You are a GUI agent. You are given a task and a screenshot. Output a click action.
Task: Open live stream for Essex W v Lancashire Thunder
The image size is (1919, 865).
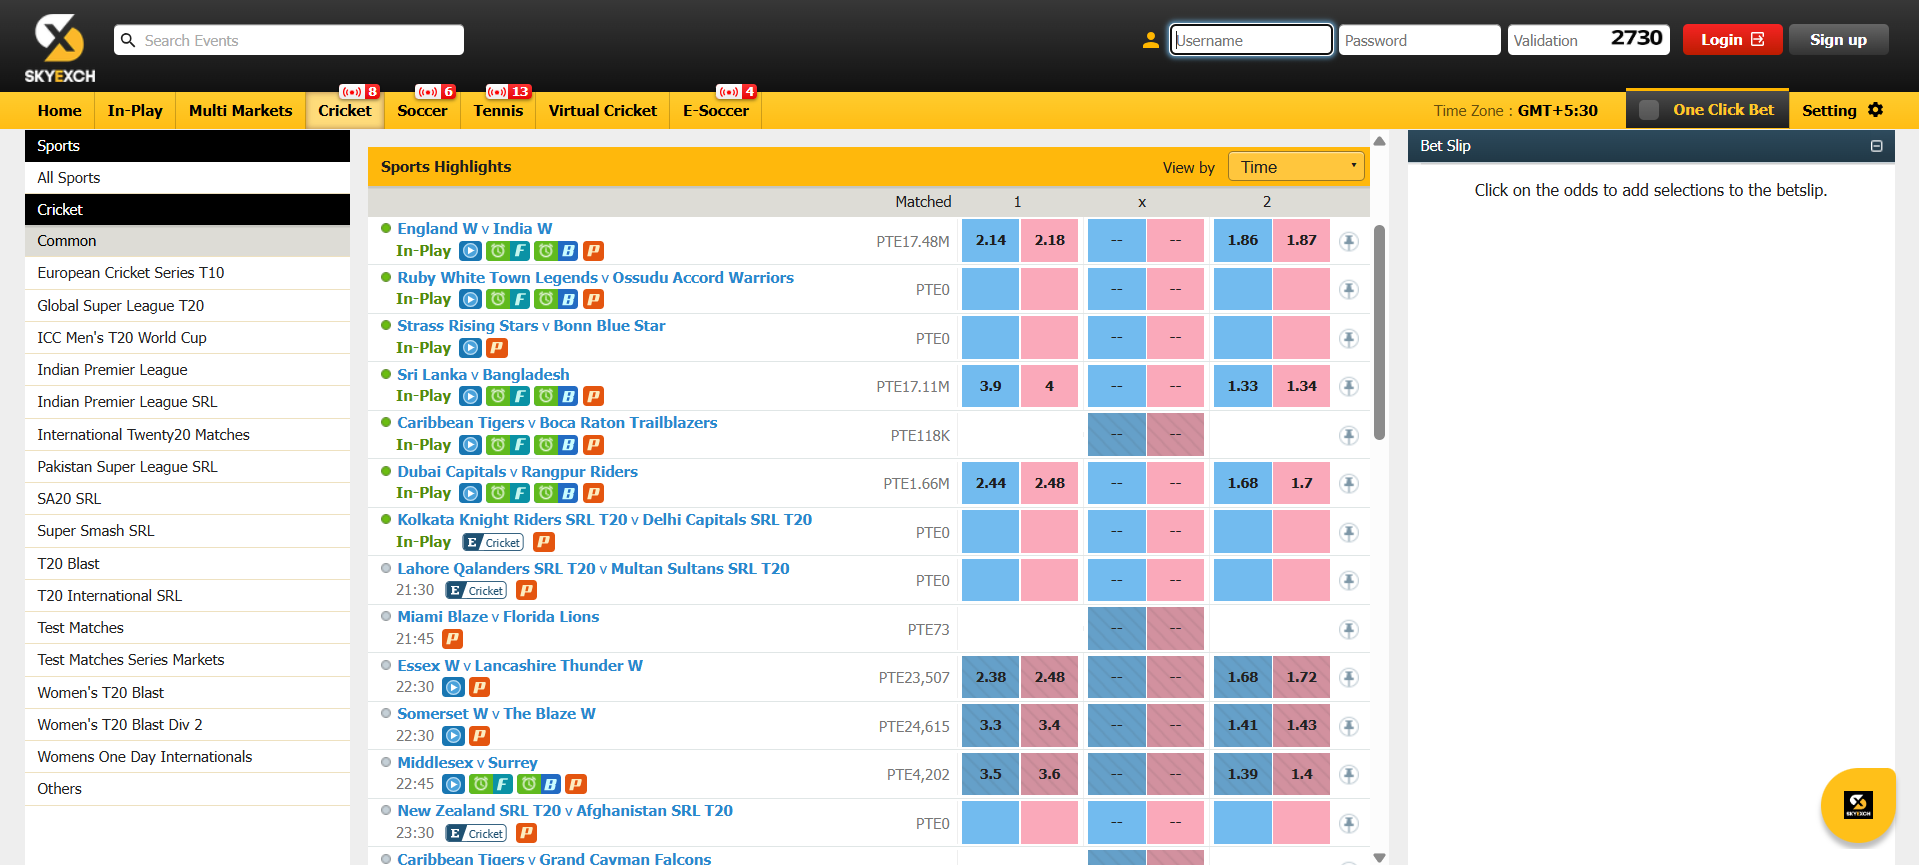point(453,687)
